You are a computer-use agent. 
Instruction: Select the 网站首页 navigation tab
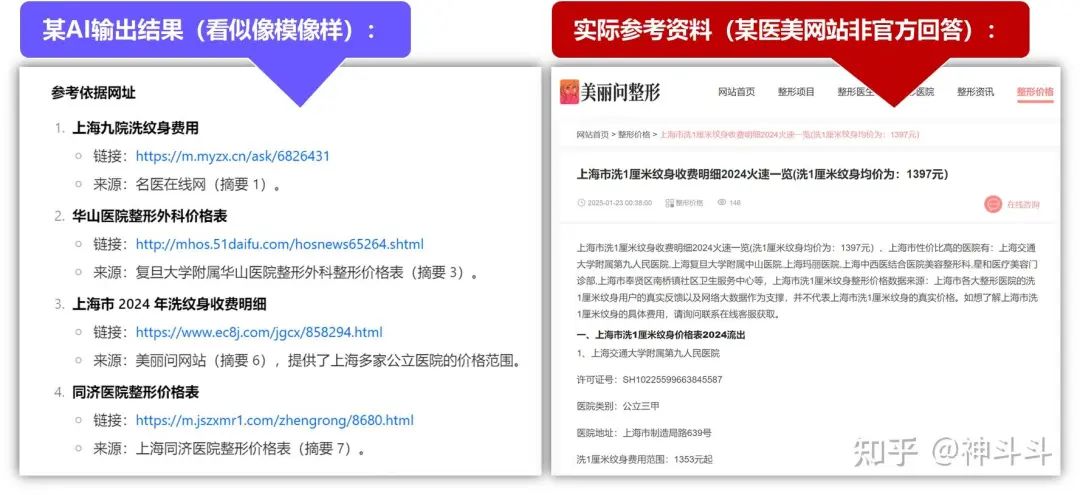[736, 92]
